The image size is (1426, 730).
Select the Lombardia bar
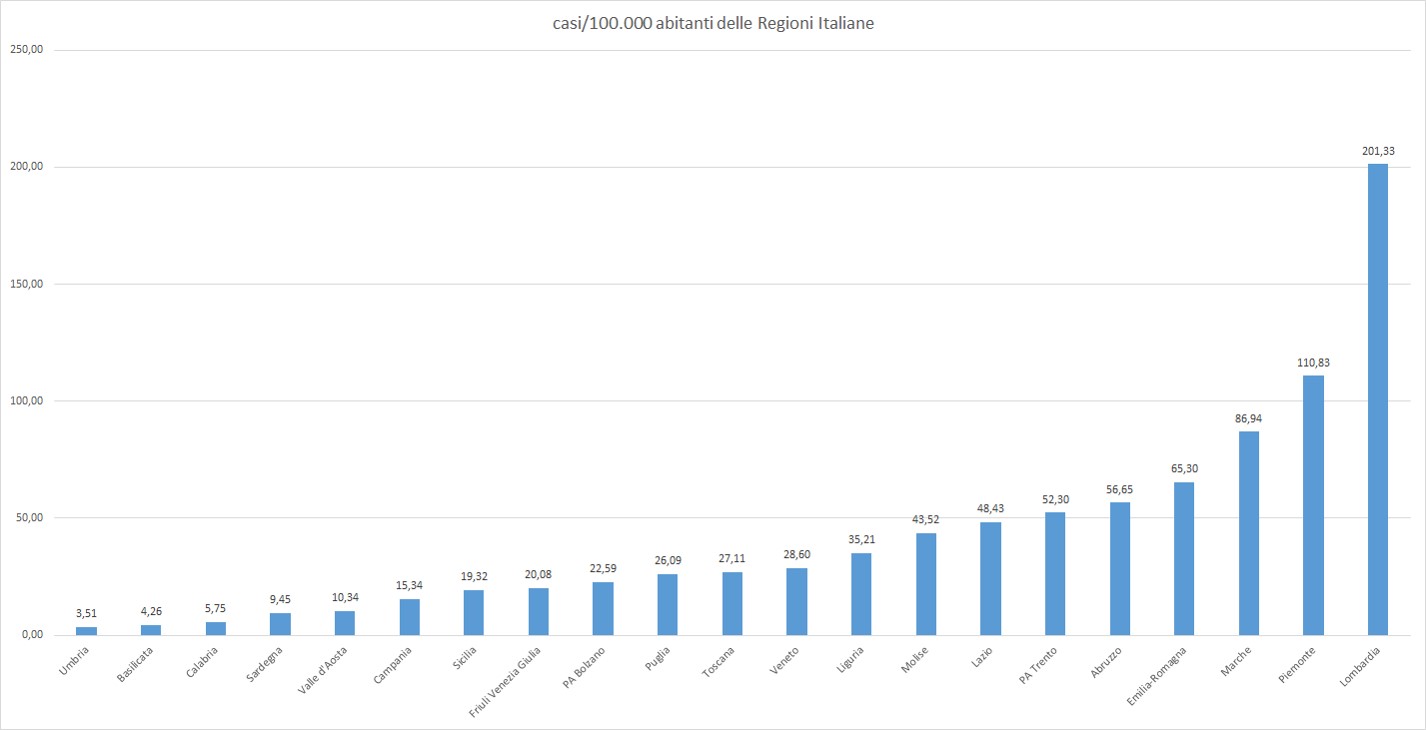(x=1378, y=399)
